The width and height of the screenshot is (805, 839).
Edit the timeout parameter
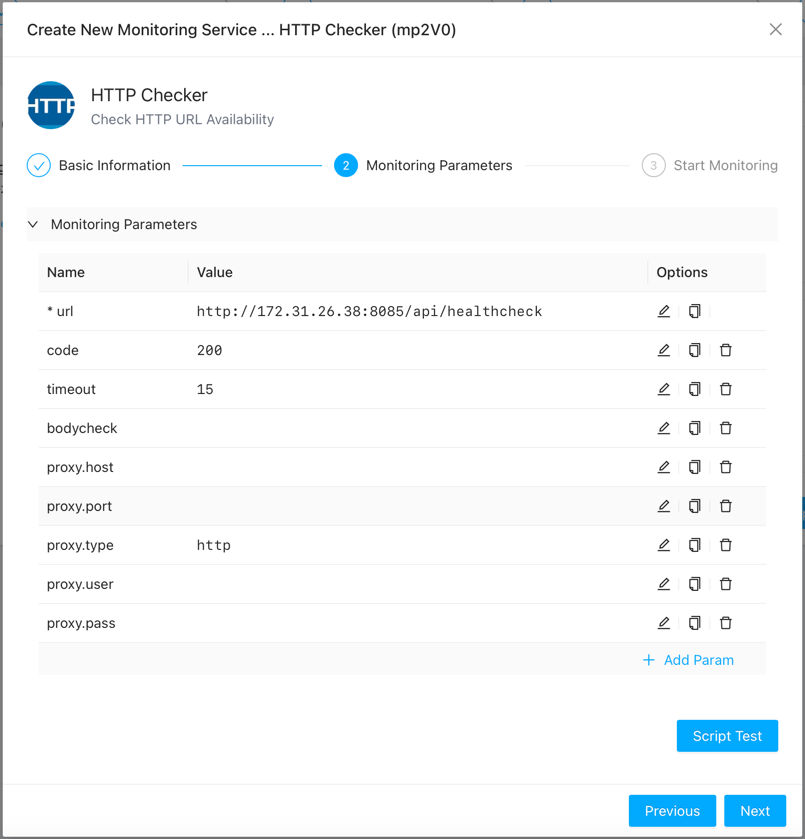pyautogui.click(x=663, y=389)
